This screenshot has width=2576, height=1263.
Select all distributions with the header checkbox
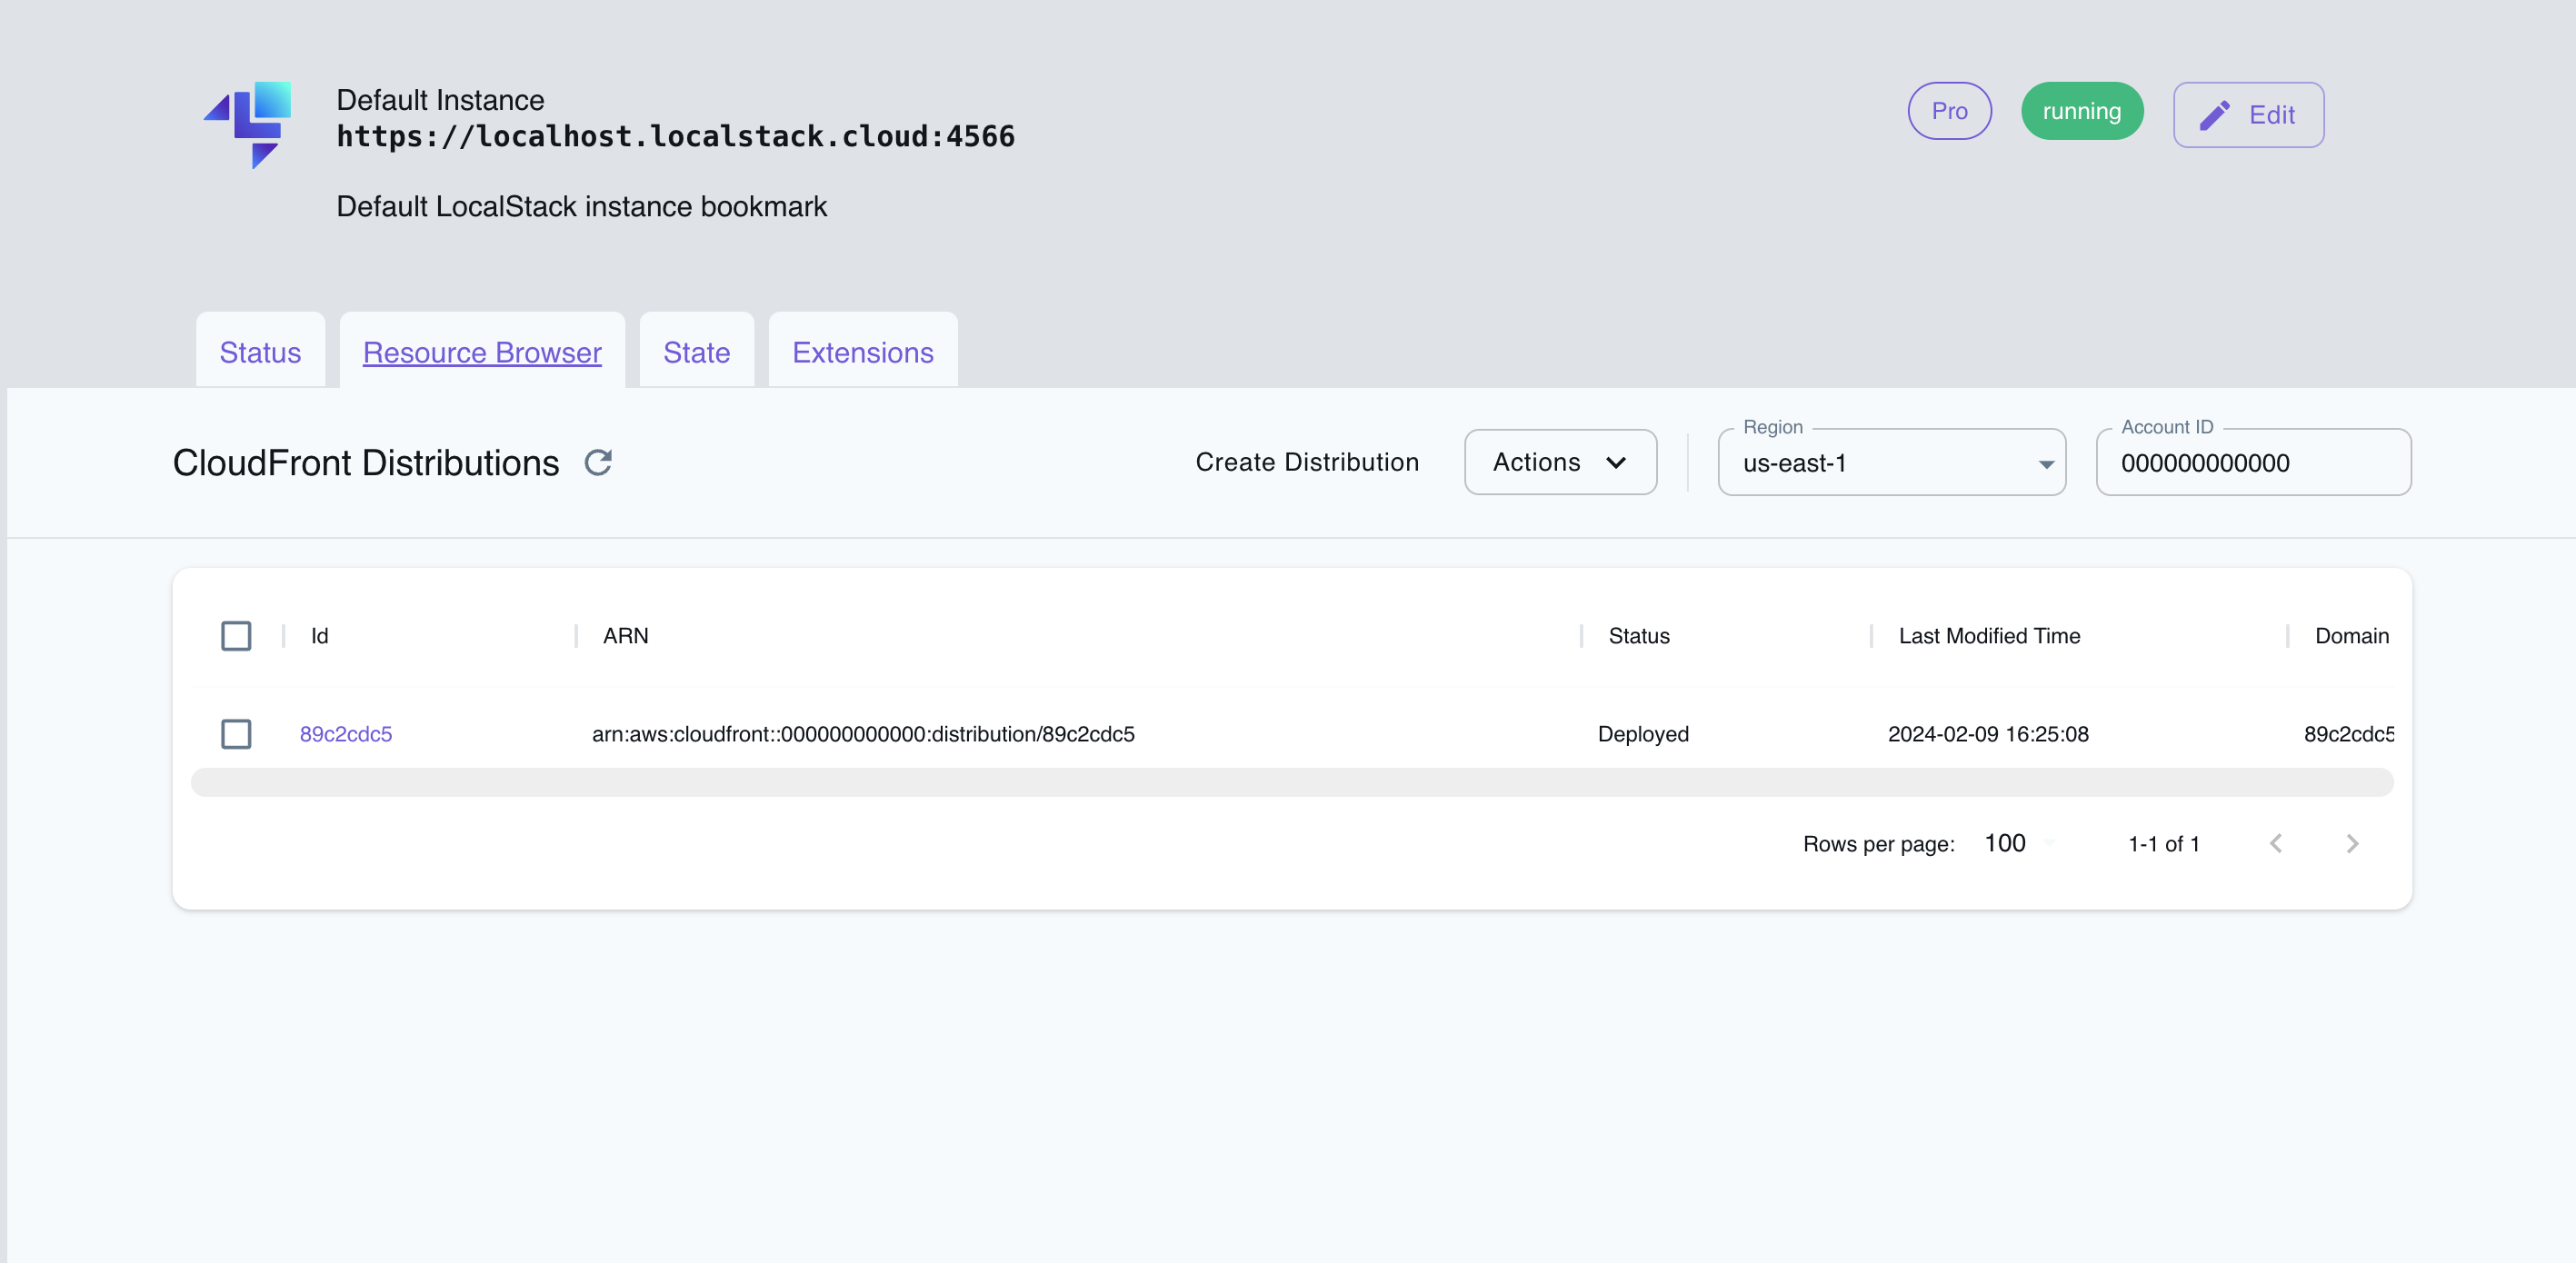click(236, 635)
